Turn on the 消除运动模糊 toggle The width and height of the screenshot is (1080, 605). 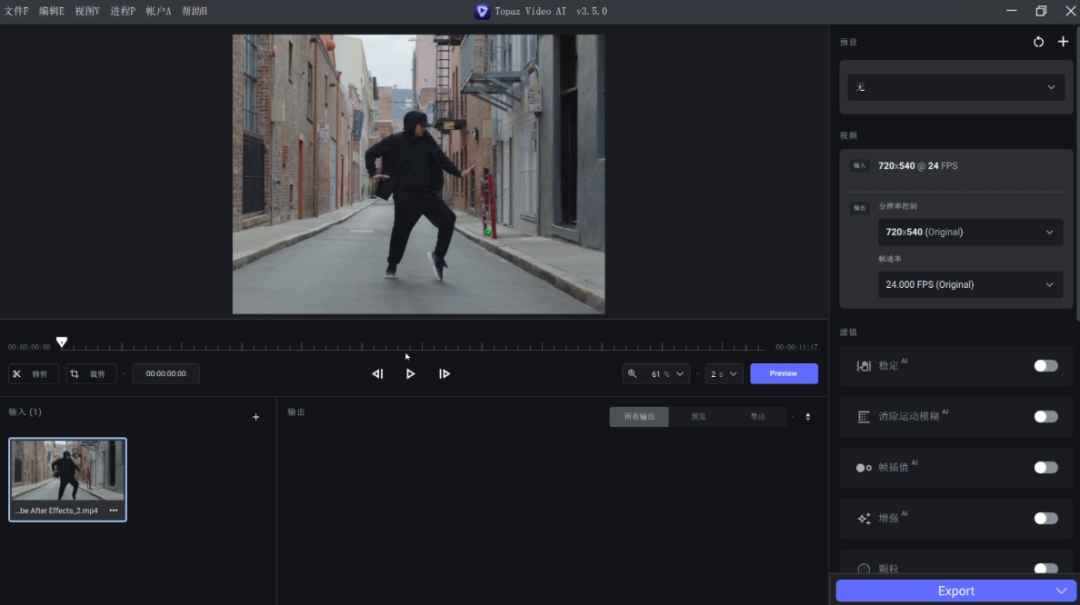tap(1045, 416)
